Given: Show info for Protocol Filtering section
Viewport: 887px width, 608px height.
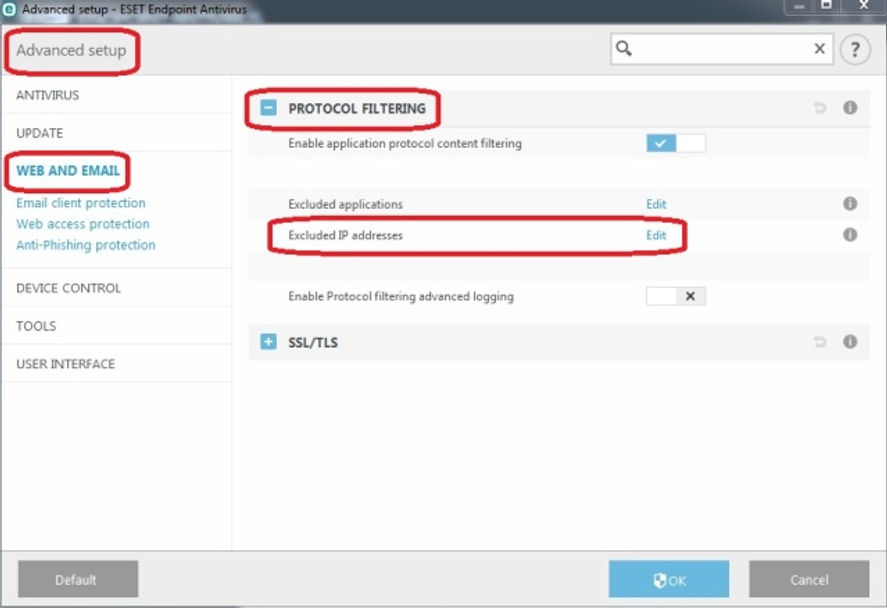Looking at the screenshot, I should (x=850, y=107).
